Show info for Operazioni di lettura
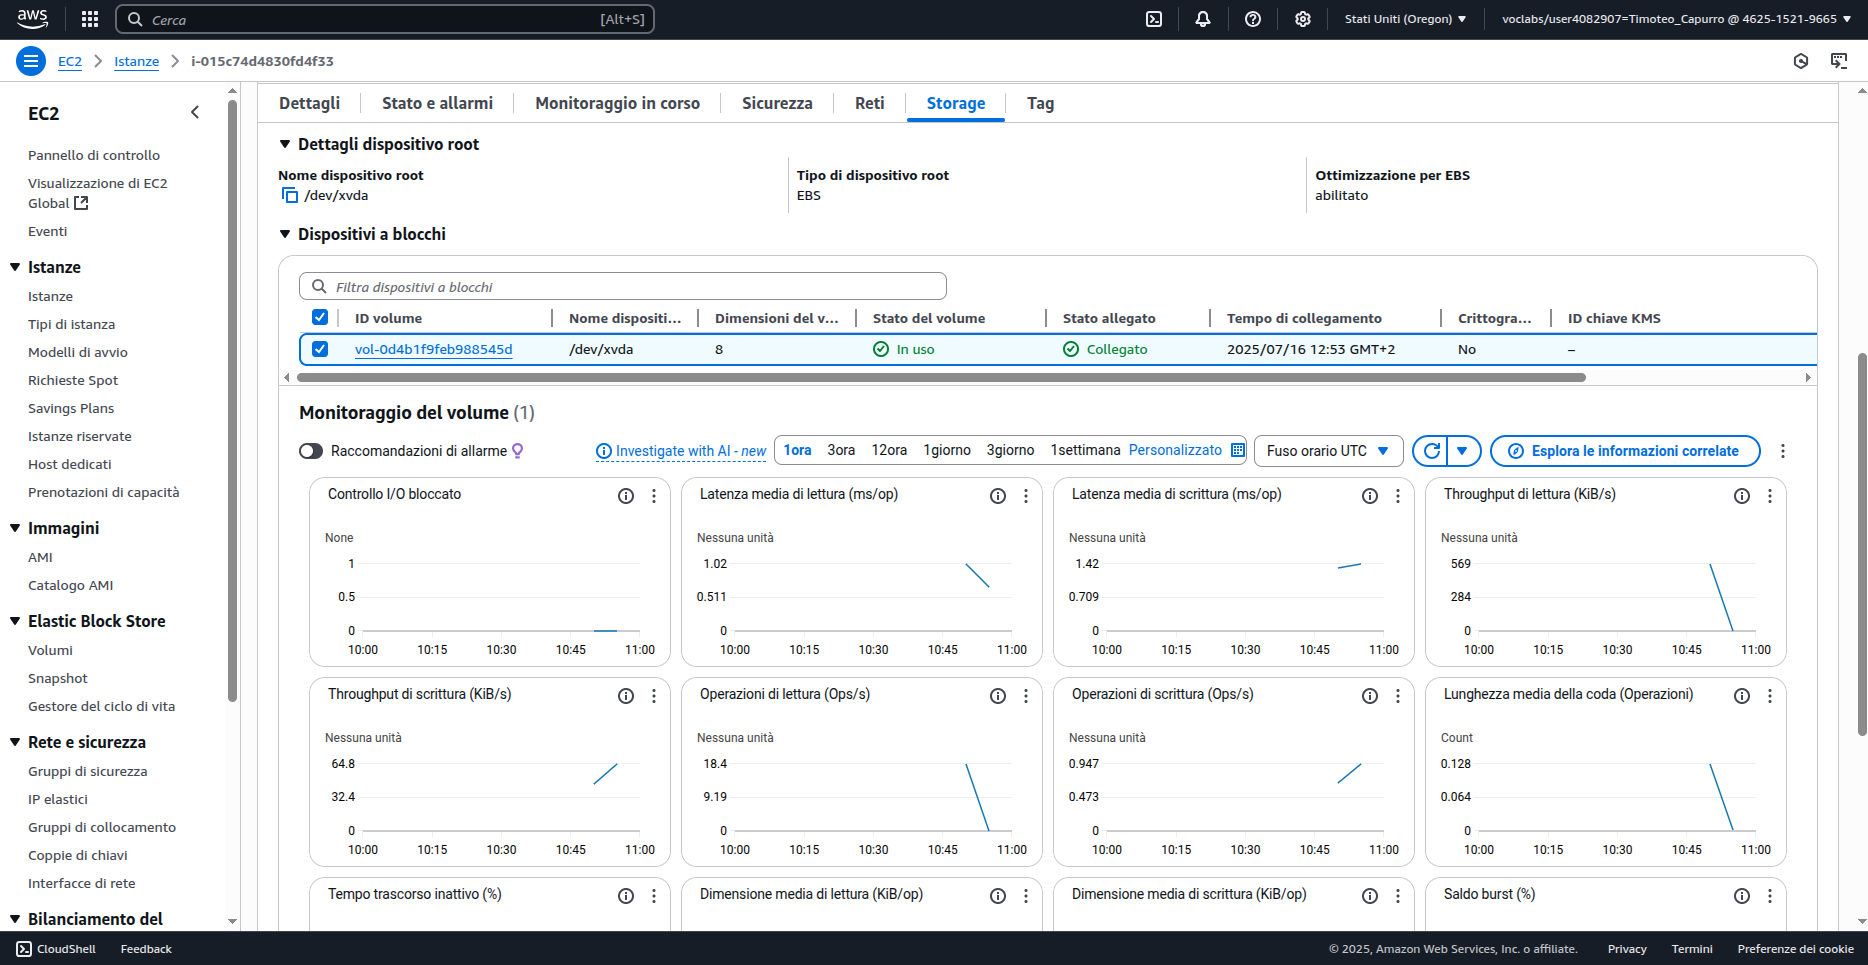The width and height of the screenshot is (1868, 965). (x=998, y=696)
